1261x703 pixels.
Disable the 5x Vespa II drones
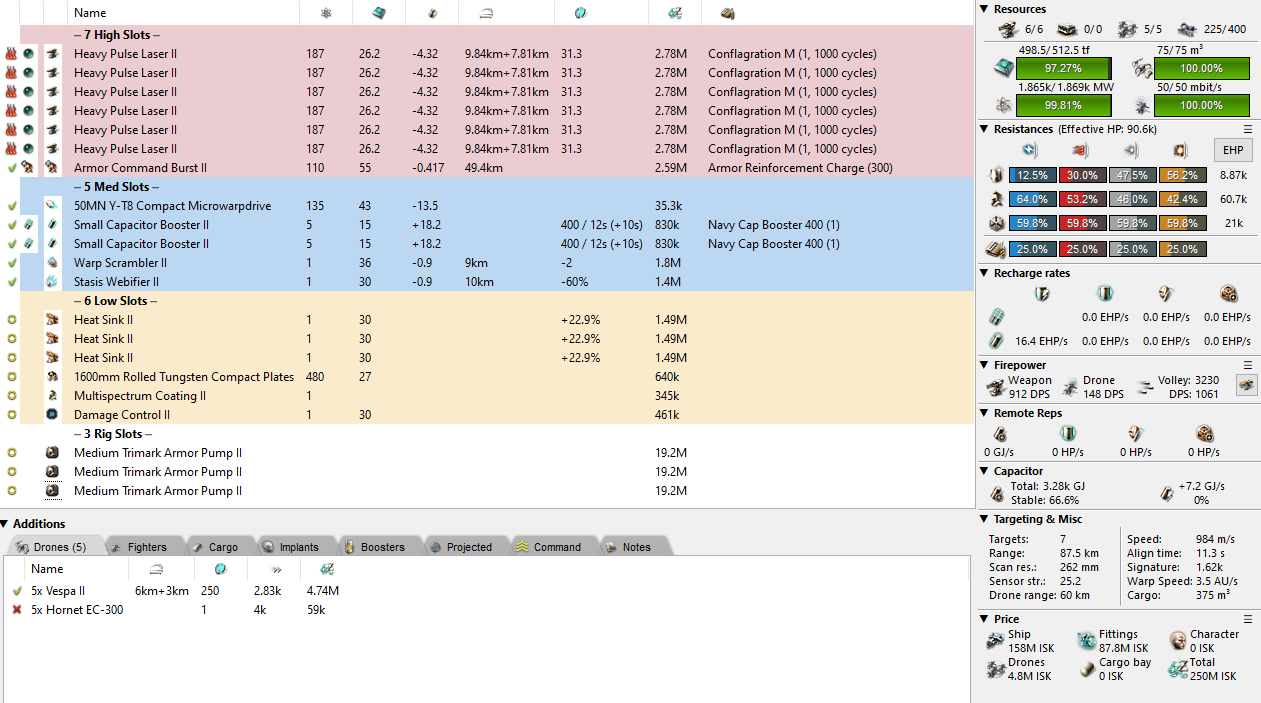[x=17, y=591]
